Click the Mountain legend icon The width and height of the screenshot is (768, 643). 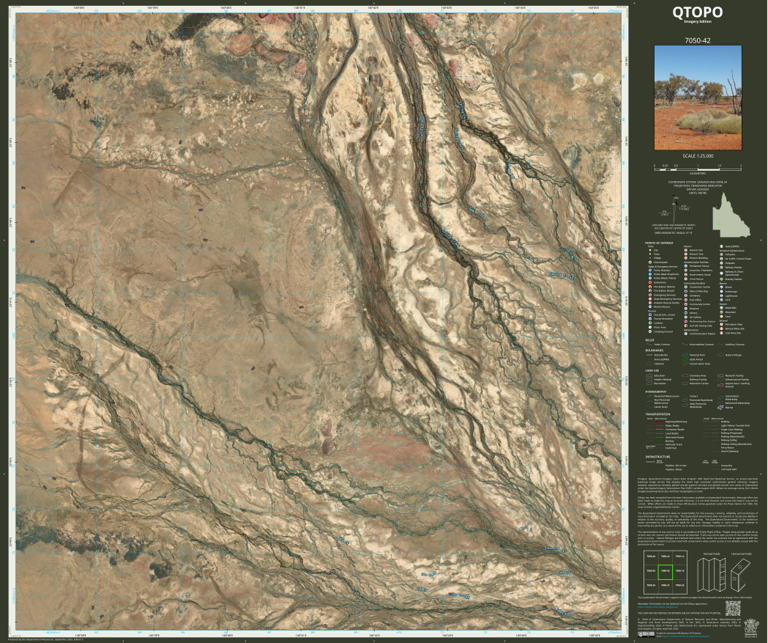click(x=721, y=312)
